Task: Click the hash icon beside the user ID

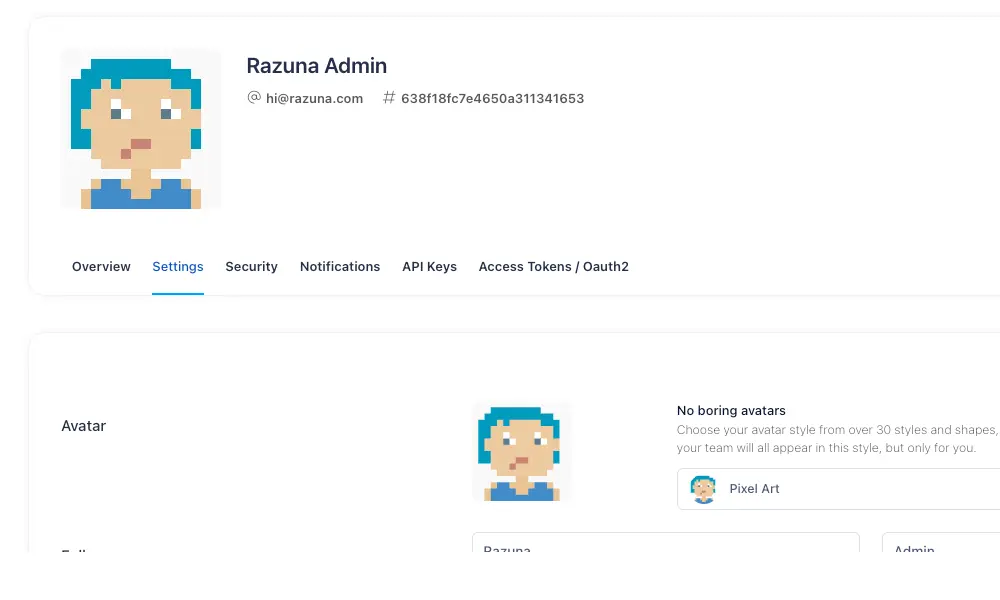Action: [389, 98]
